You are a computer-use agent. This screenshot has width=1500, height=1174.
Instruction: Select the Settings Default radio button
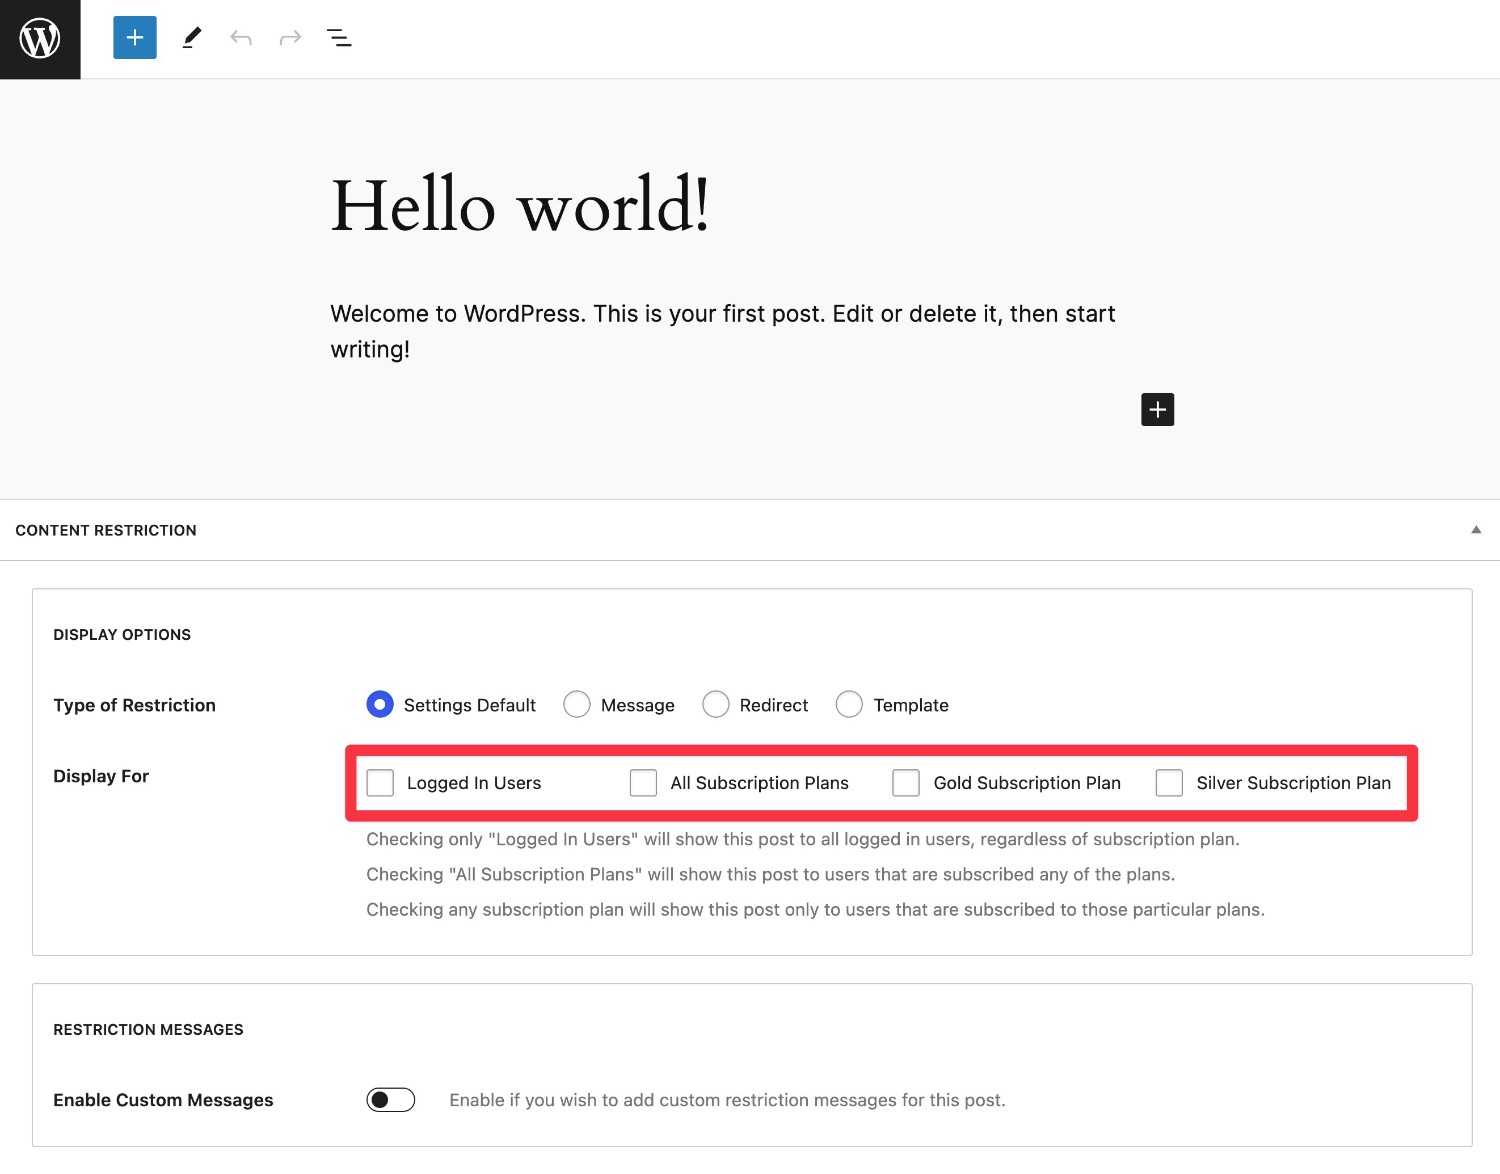[380, 705]
